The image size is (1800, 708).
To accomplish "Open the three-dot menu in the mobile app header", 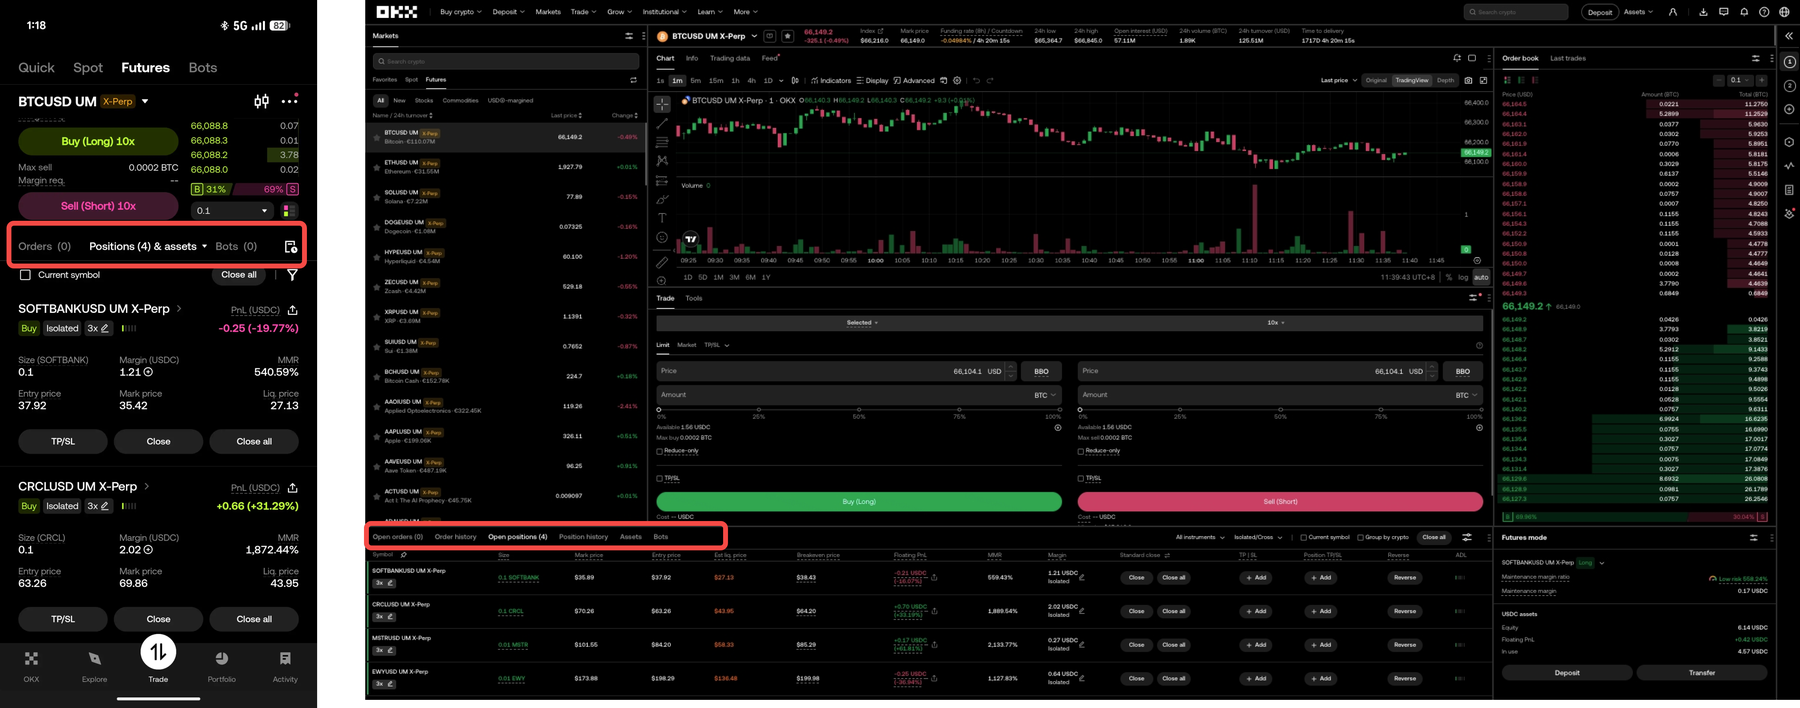I will click(x=290, y=100).
